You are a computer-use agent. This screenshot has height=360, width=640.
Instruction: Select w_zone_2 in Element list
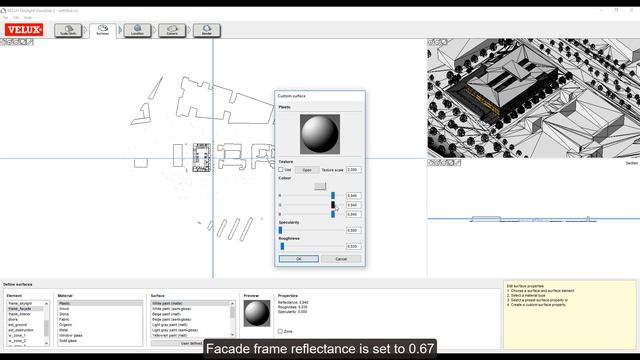pyautogui.click(x=25, y=341)
